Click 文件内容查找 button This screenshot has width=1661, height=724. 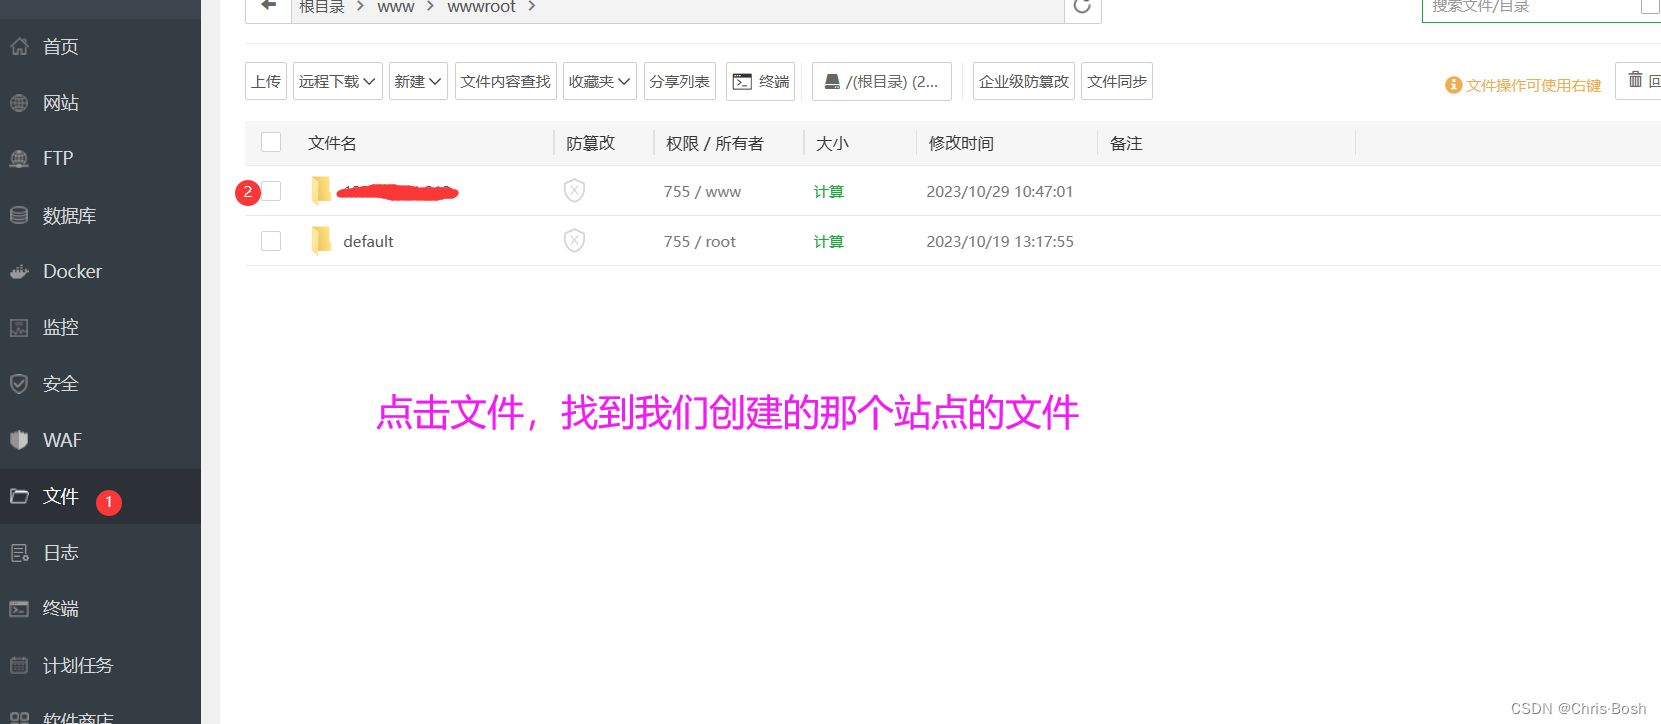tap(506, 81)
